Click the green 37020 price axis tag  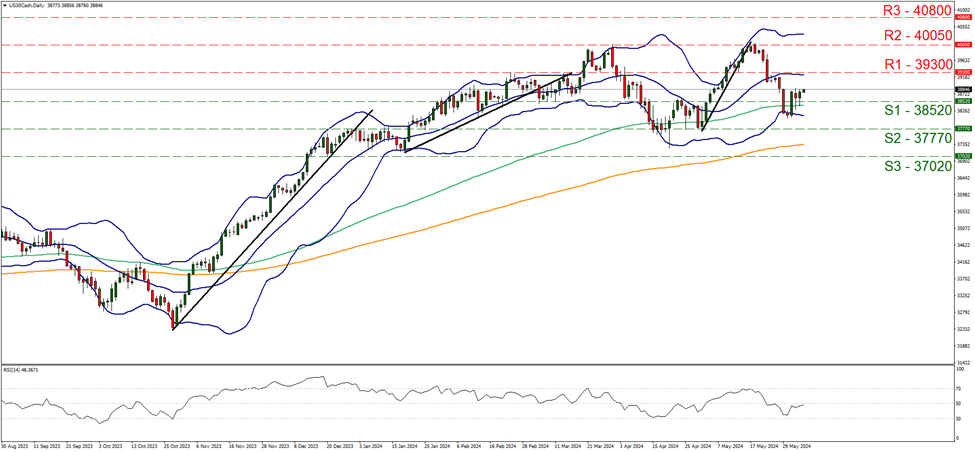963,156
